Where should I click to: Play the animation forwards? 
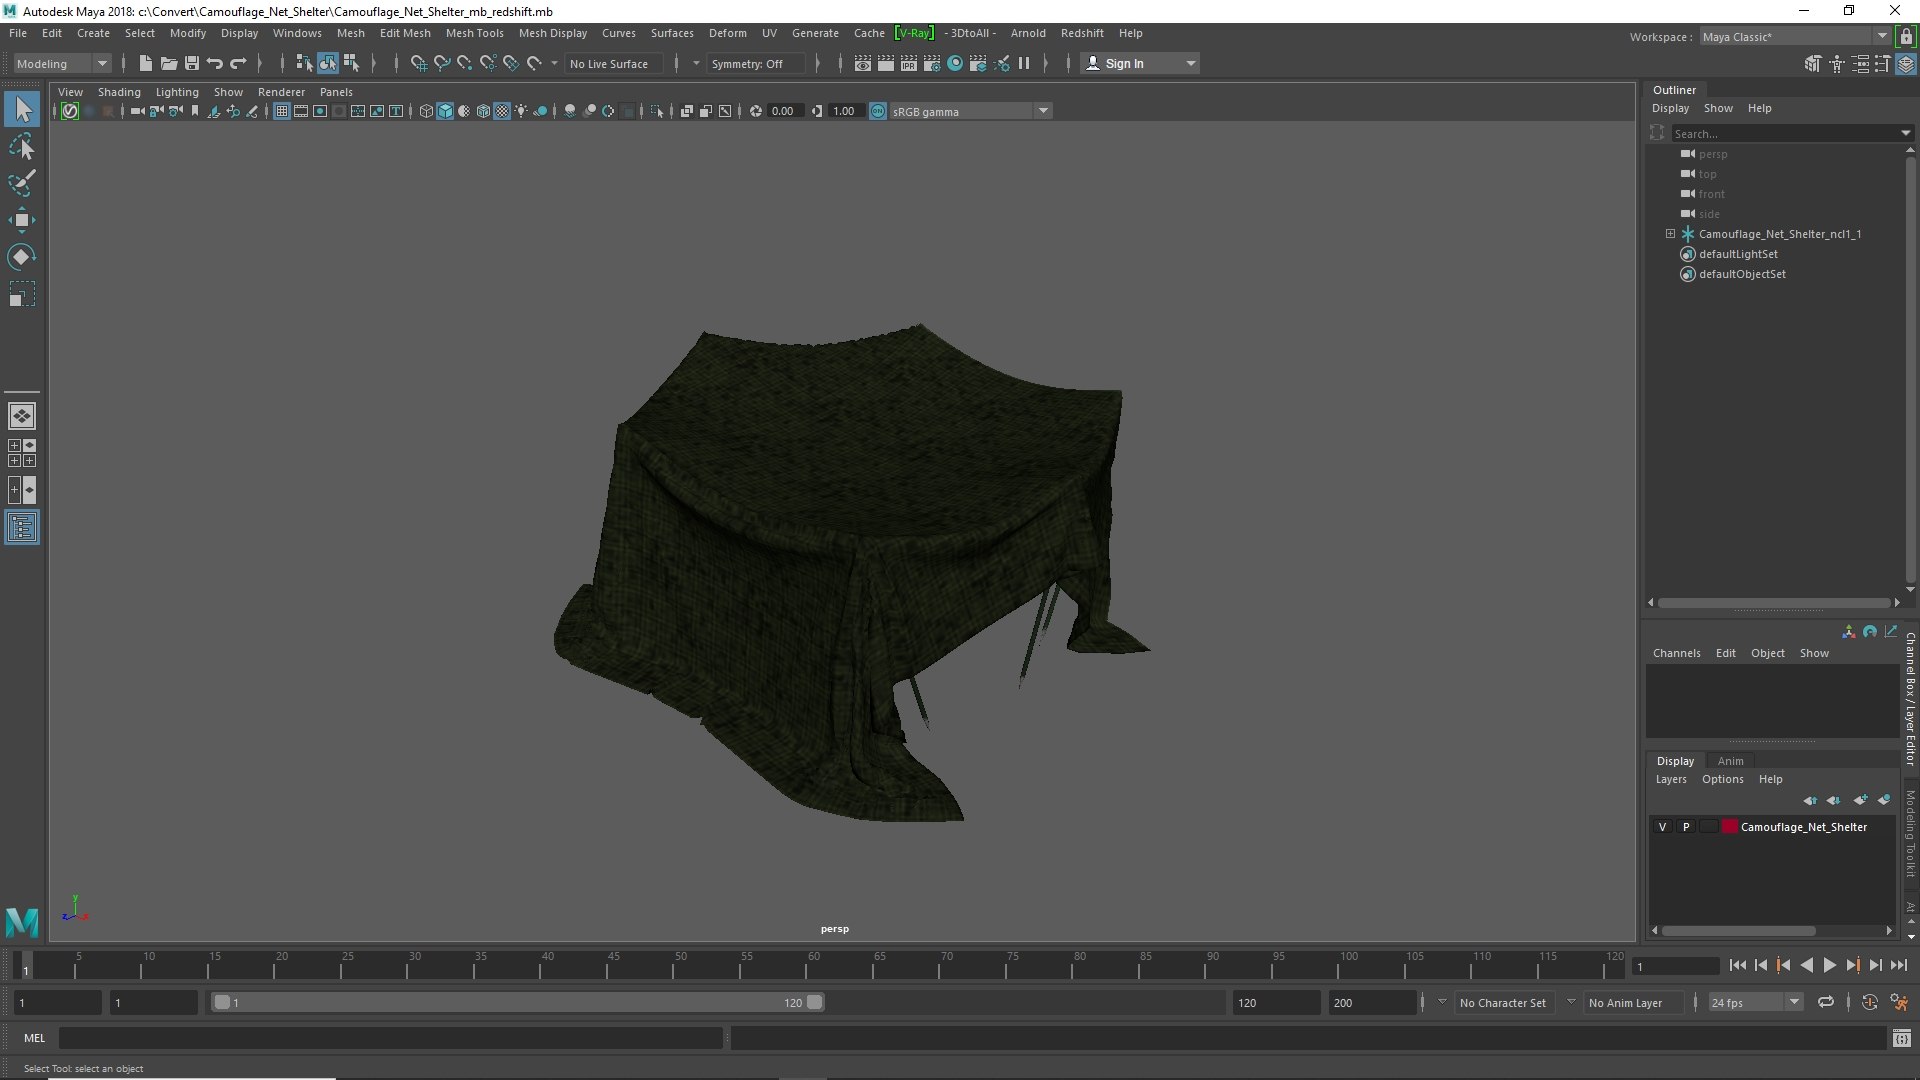[x=1829, y=965]
